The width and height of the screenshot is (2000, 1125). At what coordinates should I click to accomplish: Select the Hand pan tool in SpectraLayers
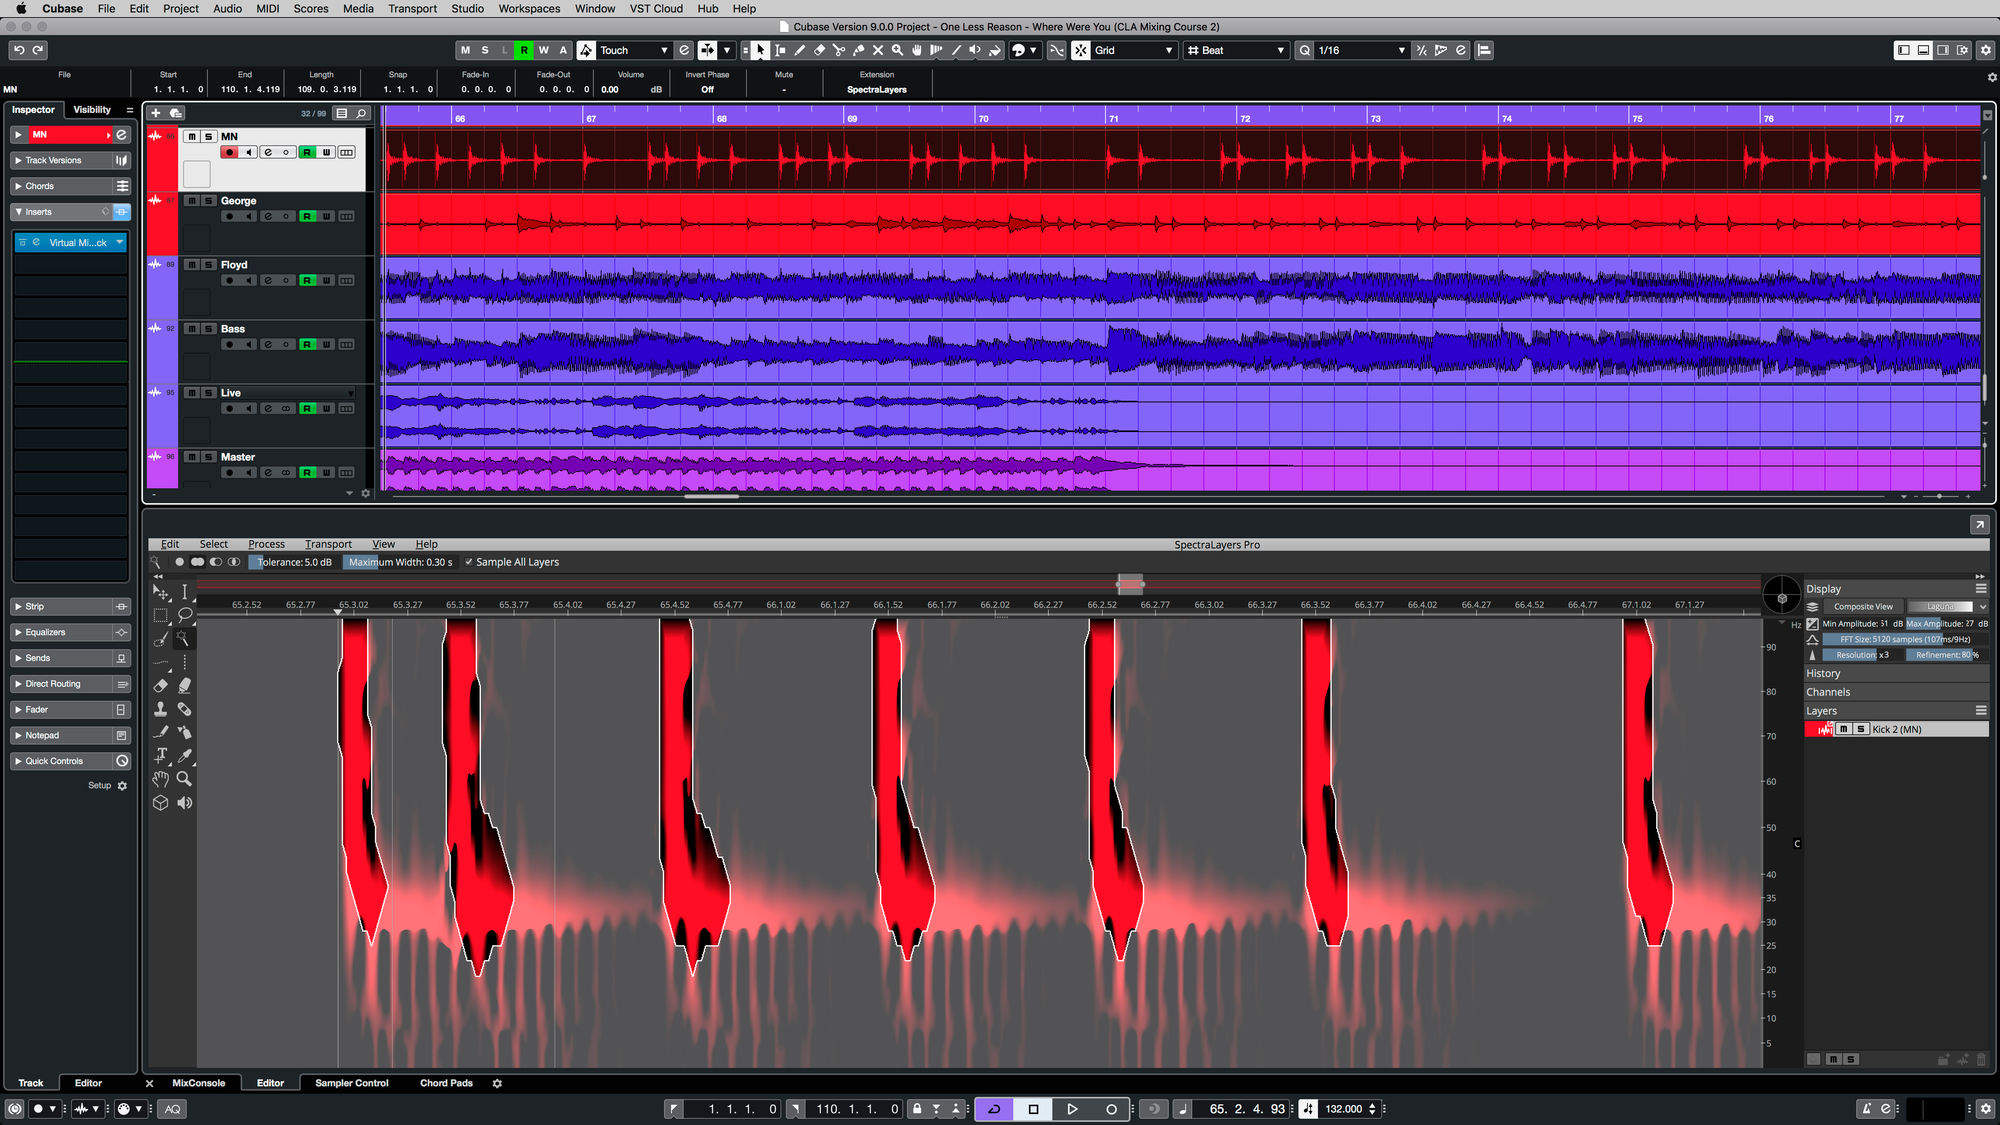pyautogui.click(x=160, y=780)
